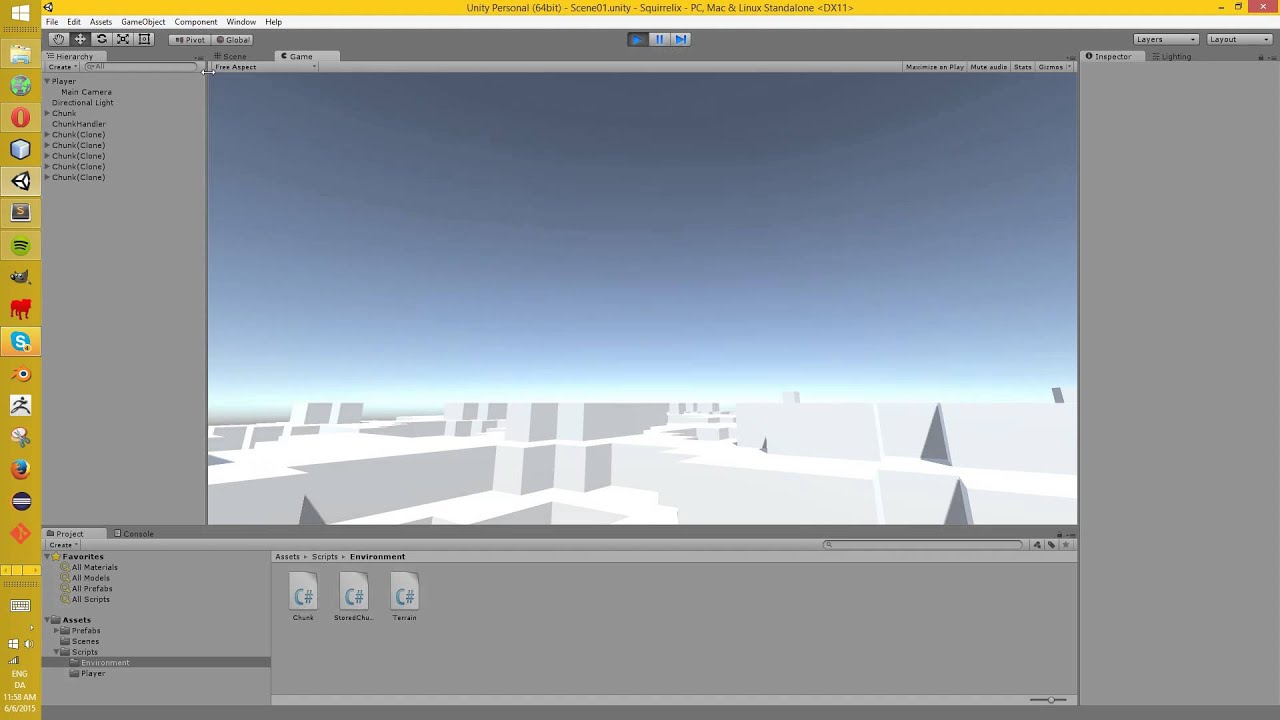Select the Hand tool in the toolbar

[x=58, y=39]
